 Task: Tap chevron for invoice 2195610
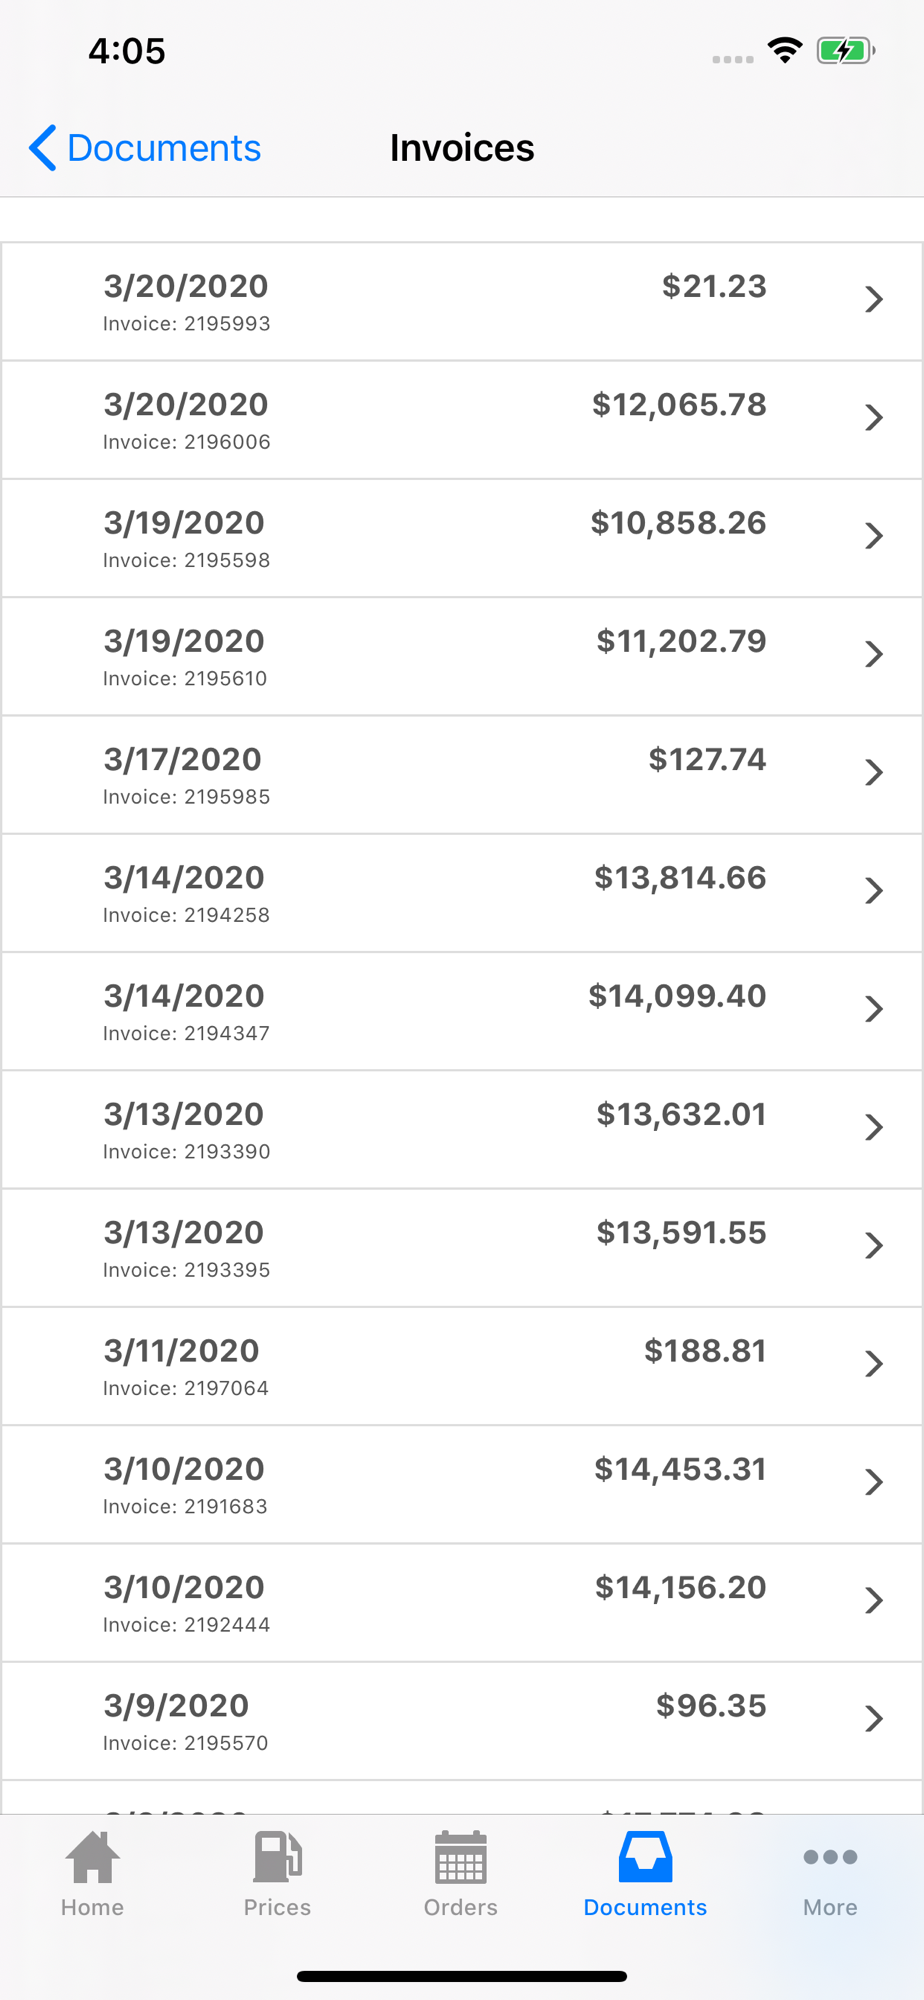tap(874, 654)
